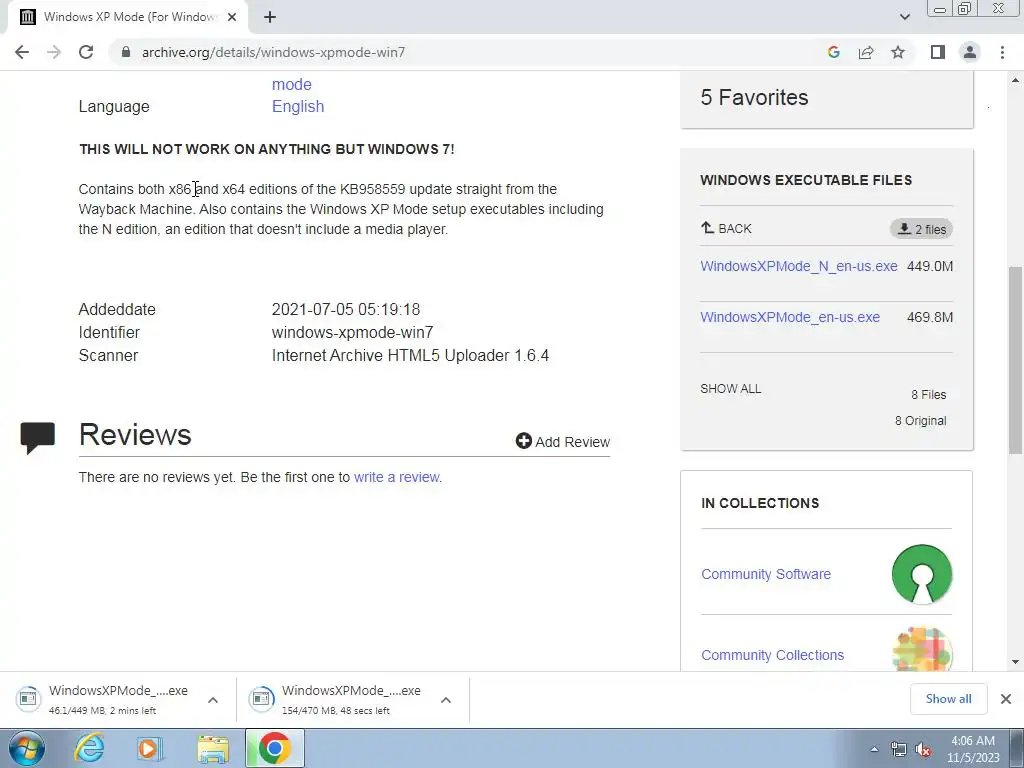Follow the 'write a review' link
Screen dimensions: 1024x768
coord(396,477)
